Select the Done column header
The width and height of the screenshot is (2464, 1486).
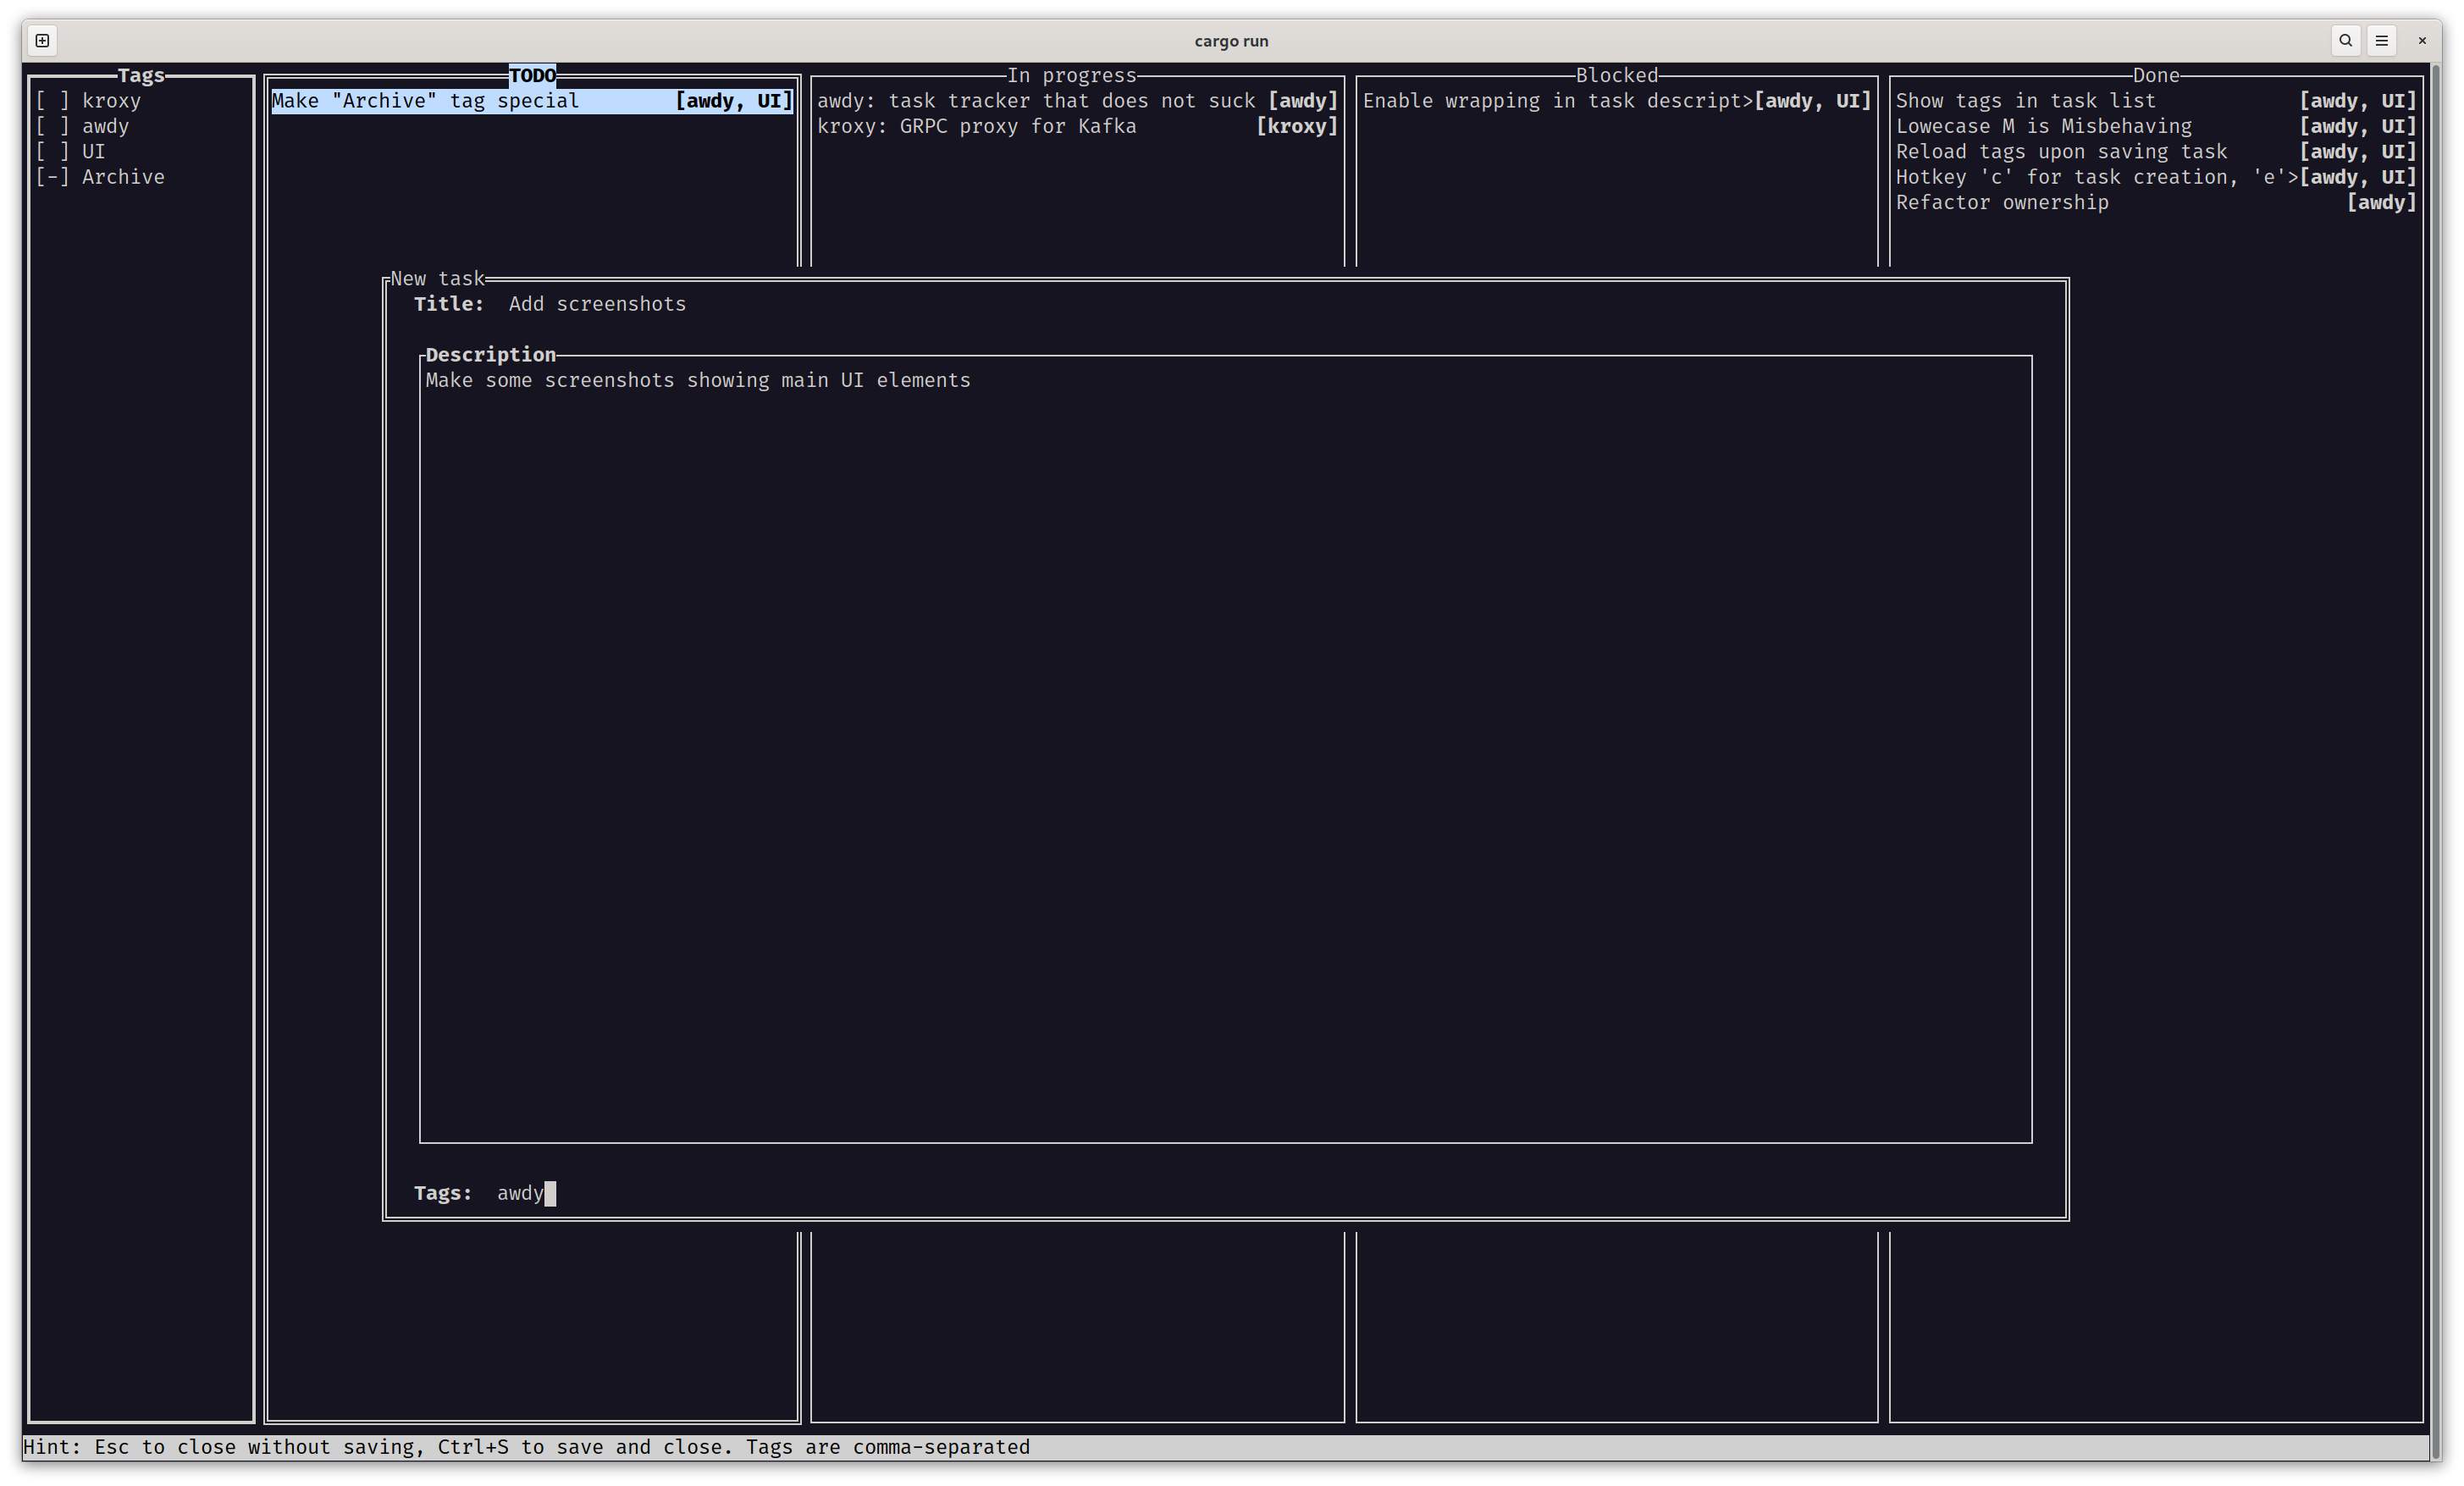click(2156, 76)
